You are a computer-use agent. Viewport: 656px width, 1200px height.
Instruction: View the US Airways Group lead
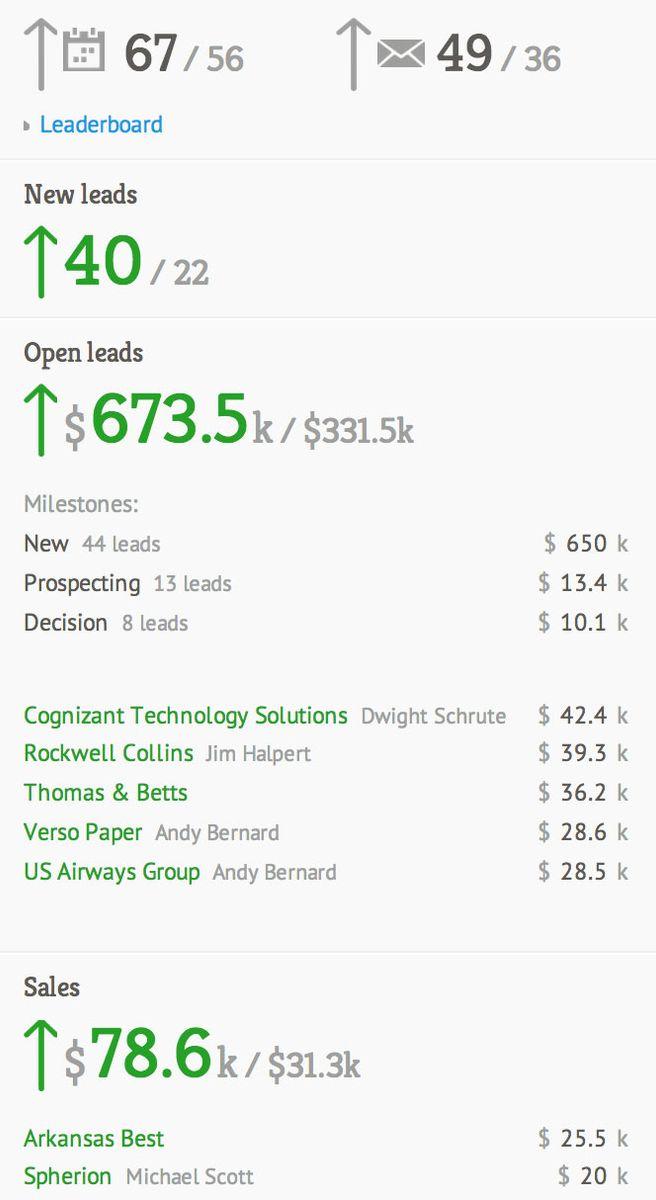click(x=112, y=871)
